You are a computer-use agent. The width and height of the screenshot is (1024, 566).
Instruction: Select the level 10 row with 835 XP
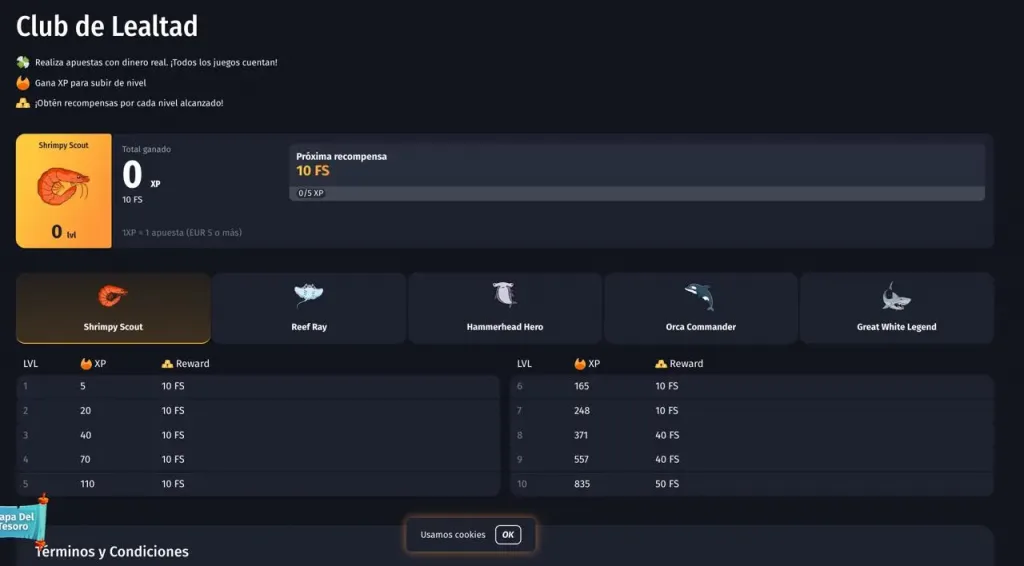(x=753, y=484)
